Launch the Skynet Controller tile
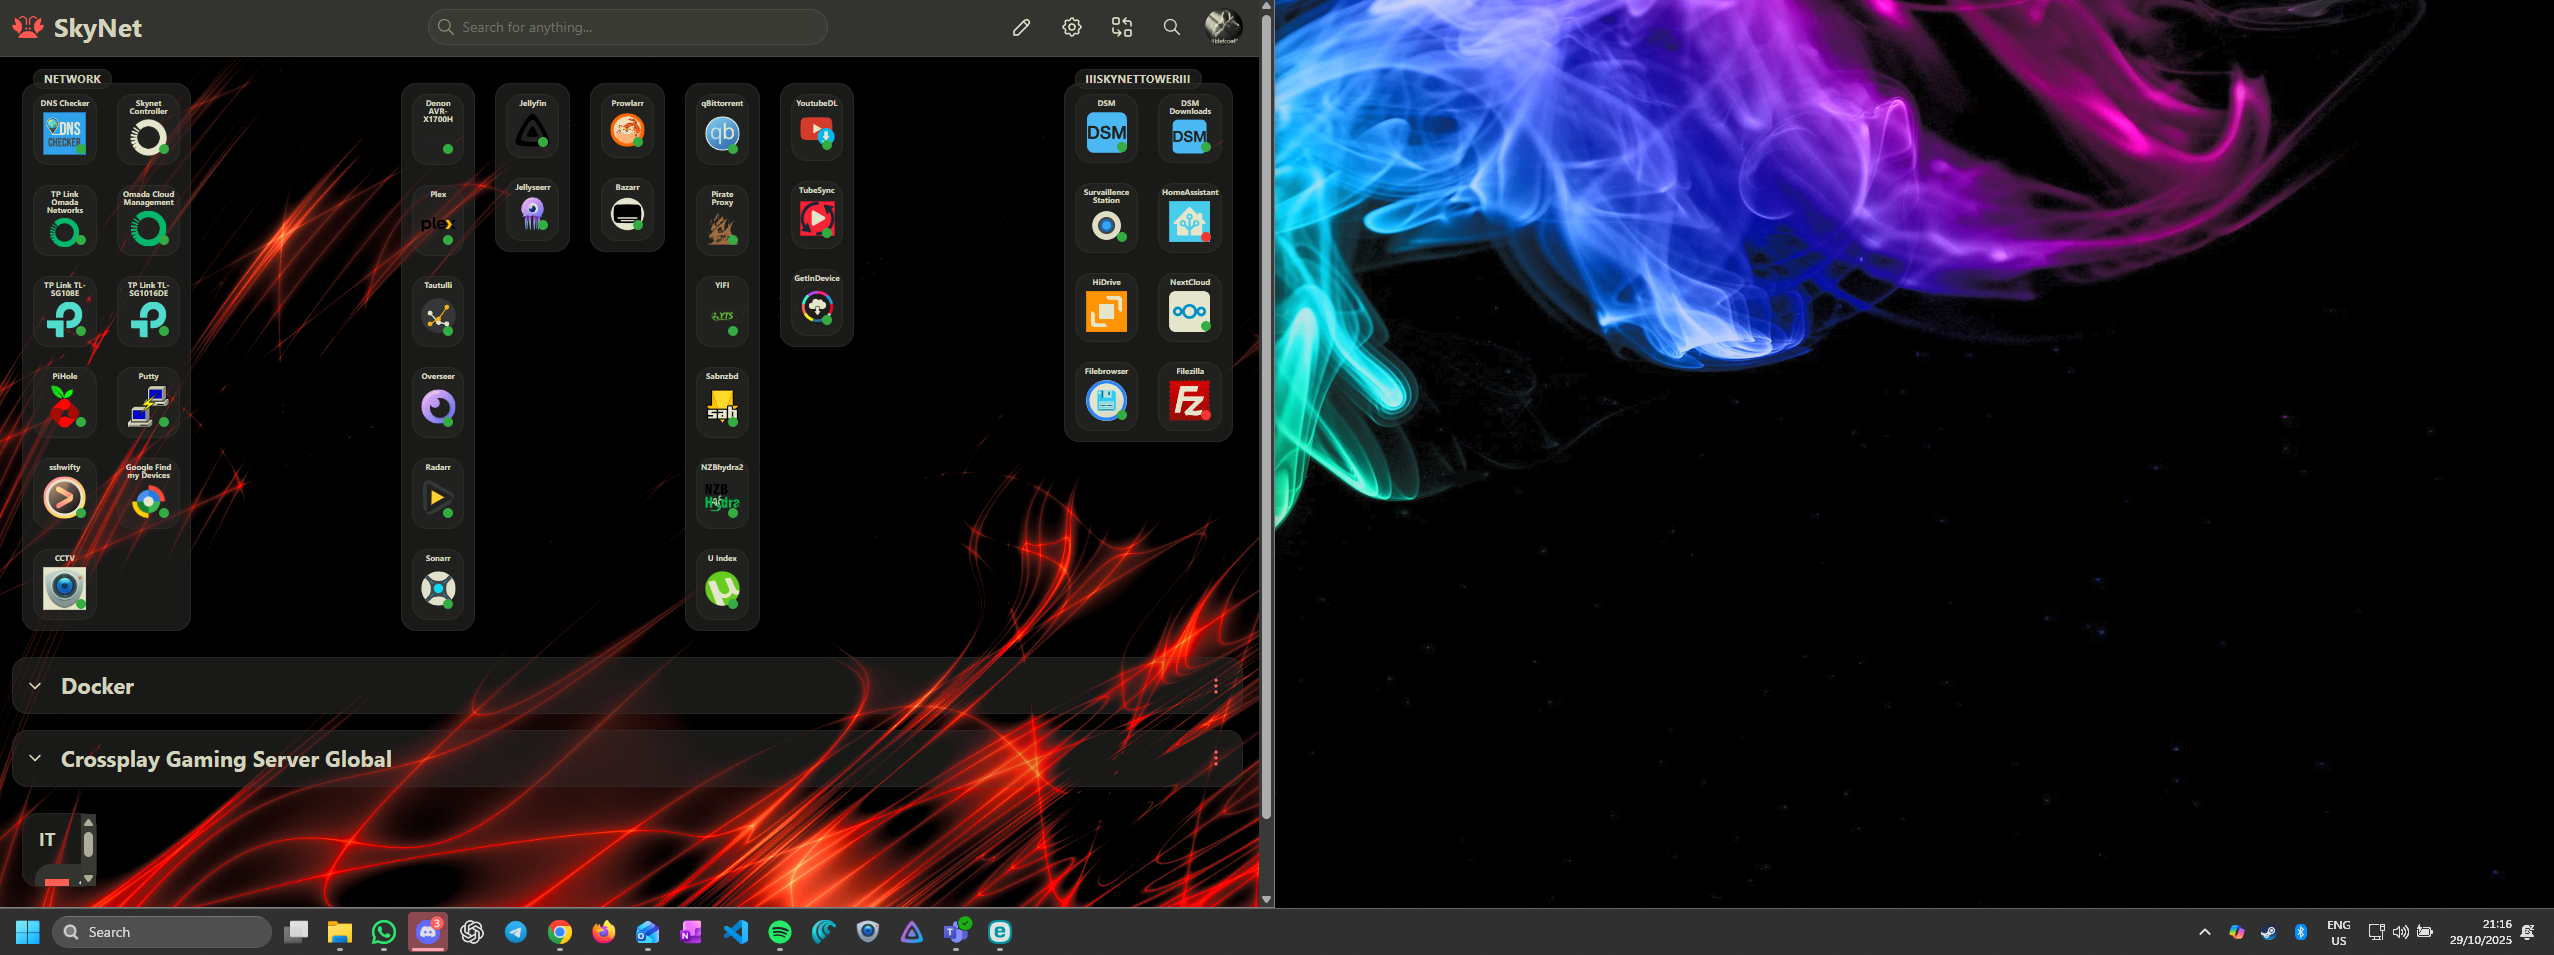 (148, 129)
